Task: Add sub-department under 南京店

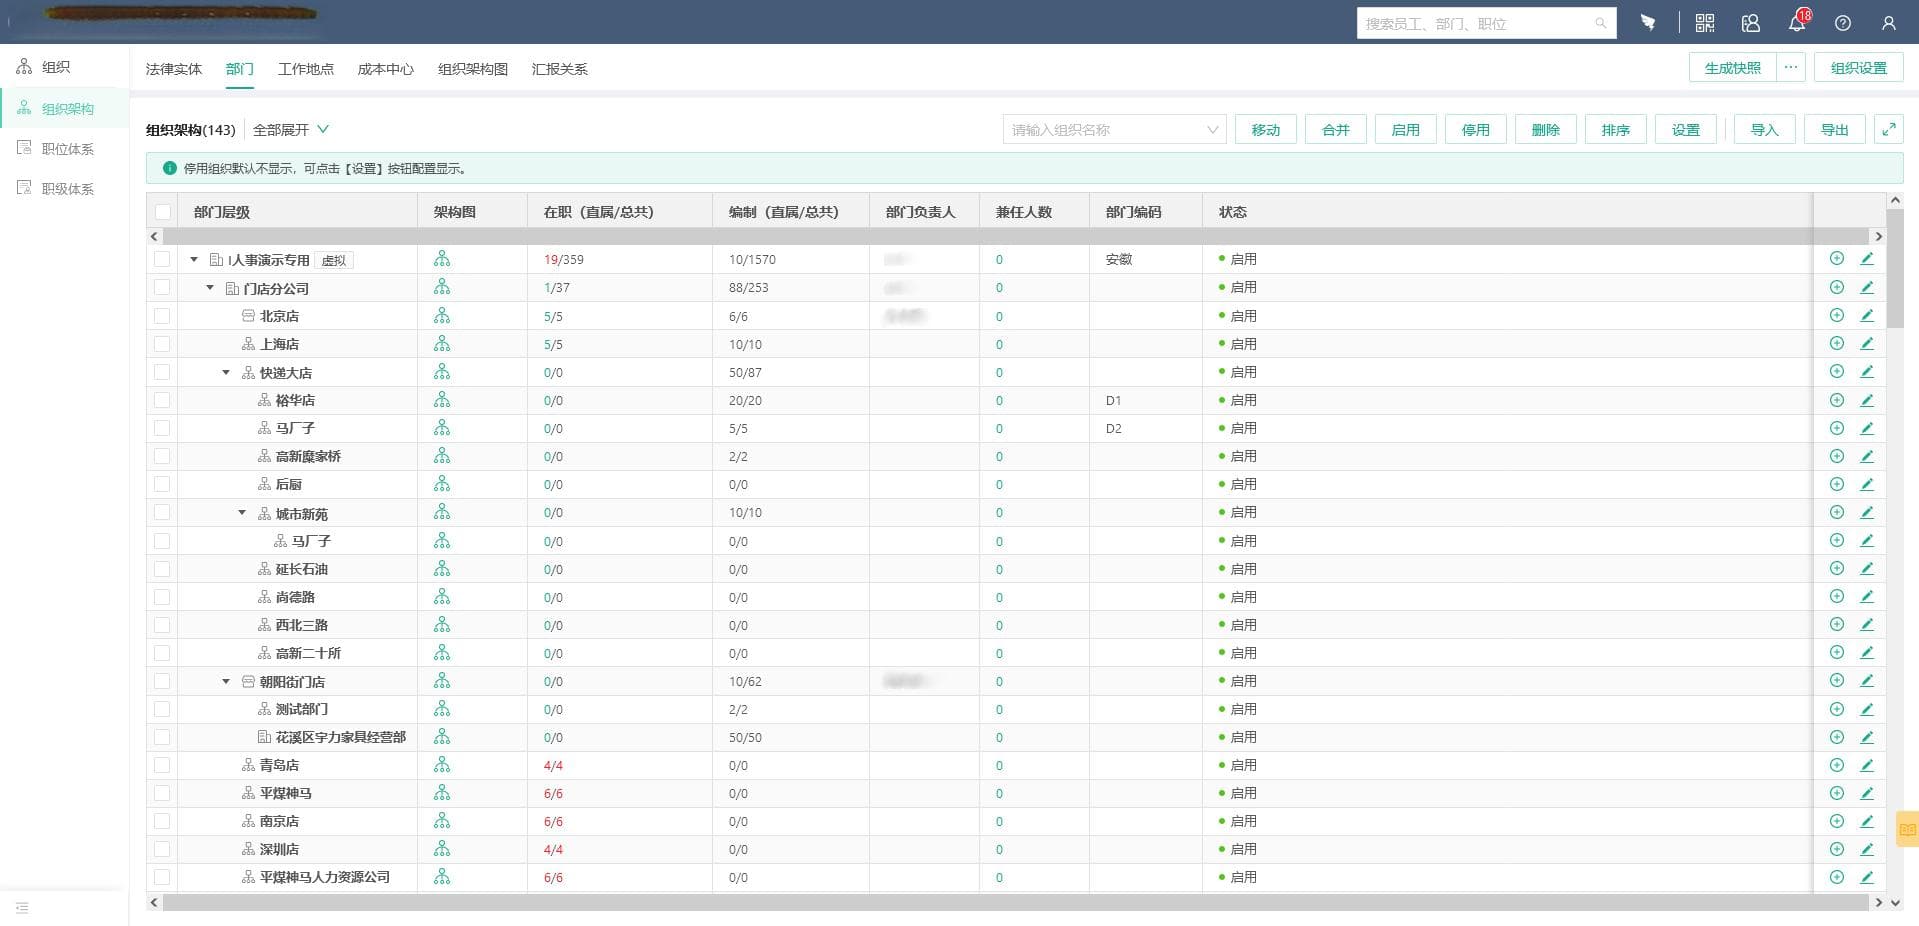Action: 1837,821
